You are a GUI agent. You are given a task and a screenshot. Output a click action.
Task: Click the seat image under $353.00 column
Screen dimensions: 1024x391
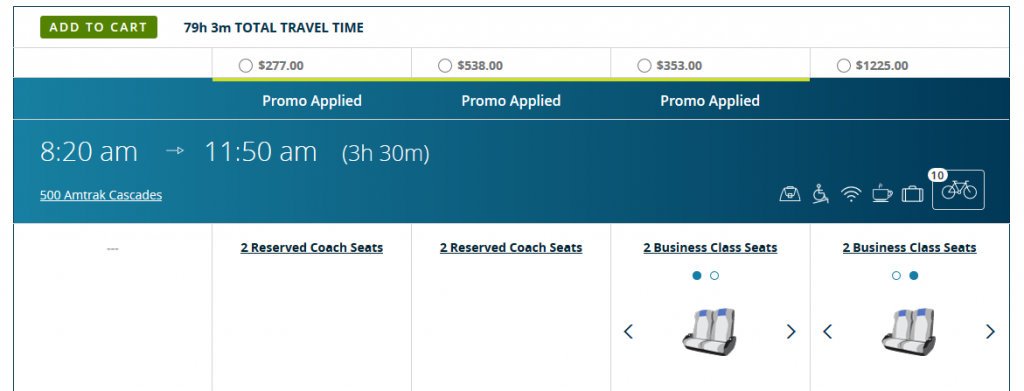pos(709,332)
